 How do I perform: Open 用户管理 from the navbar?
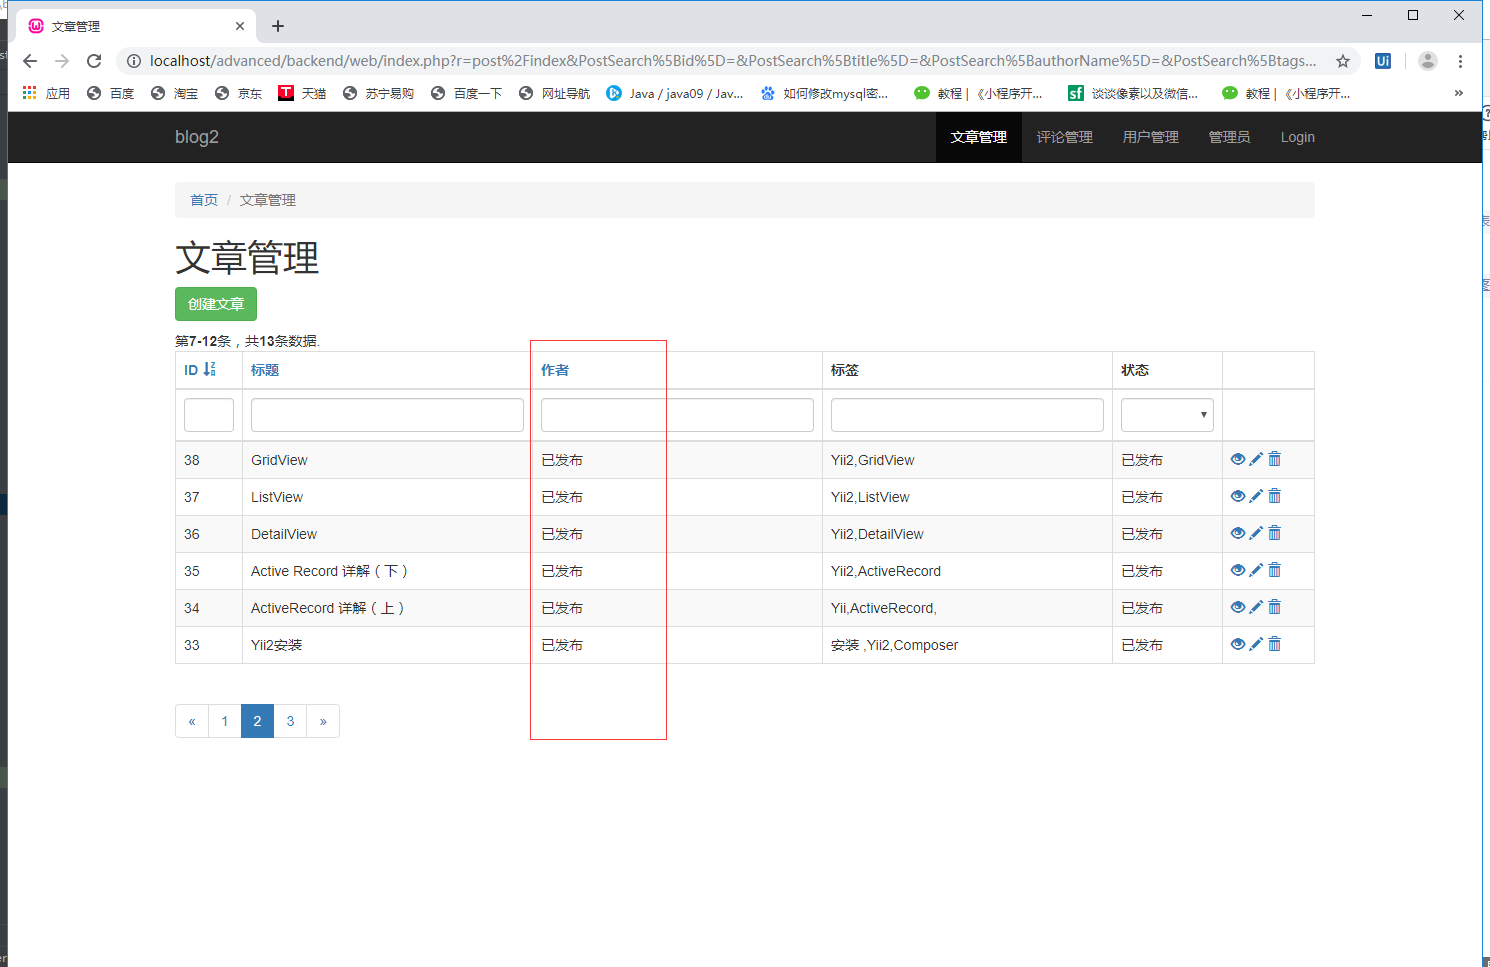click(x=1150, y=137)
